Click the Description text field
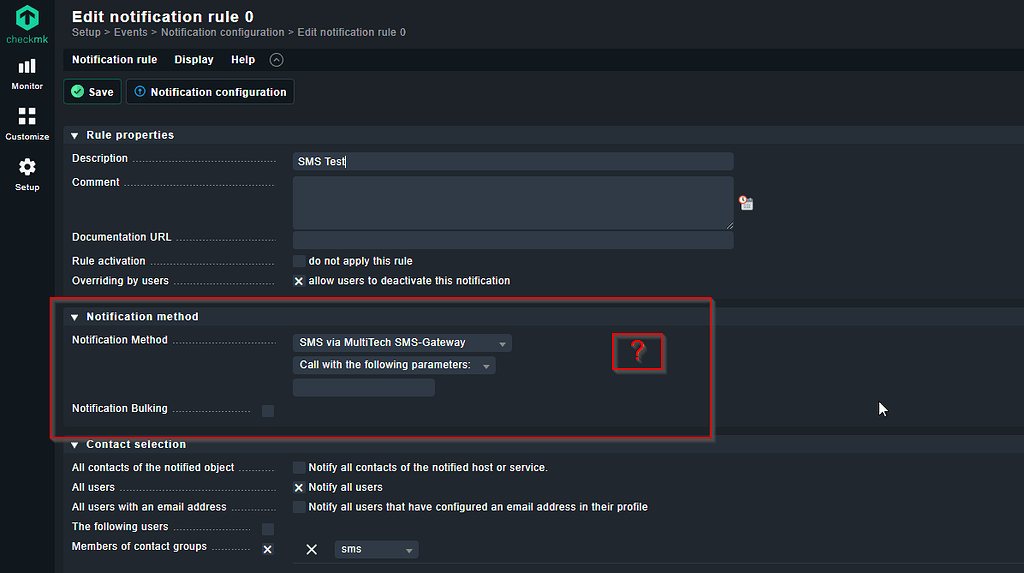The width and height of the screenshot is (1024, 573). 513,162
